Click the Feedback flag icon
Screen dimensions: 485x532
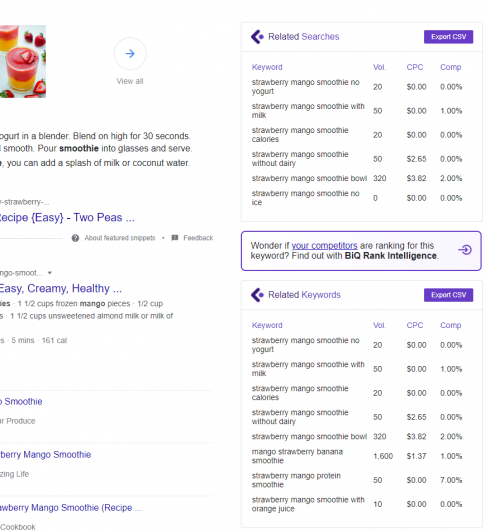175,238
